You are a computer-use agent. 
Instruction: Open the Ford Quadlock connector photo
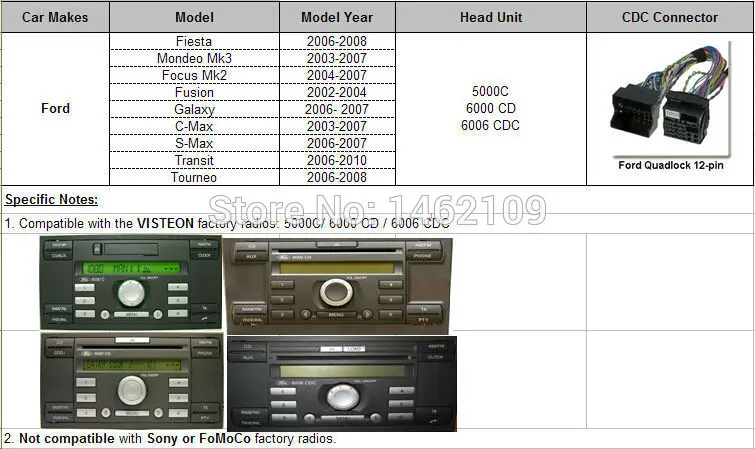click(670, 100)
